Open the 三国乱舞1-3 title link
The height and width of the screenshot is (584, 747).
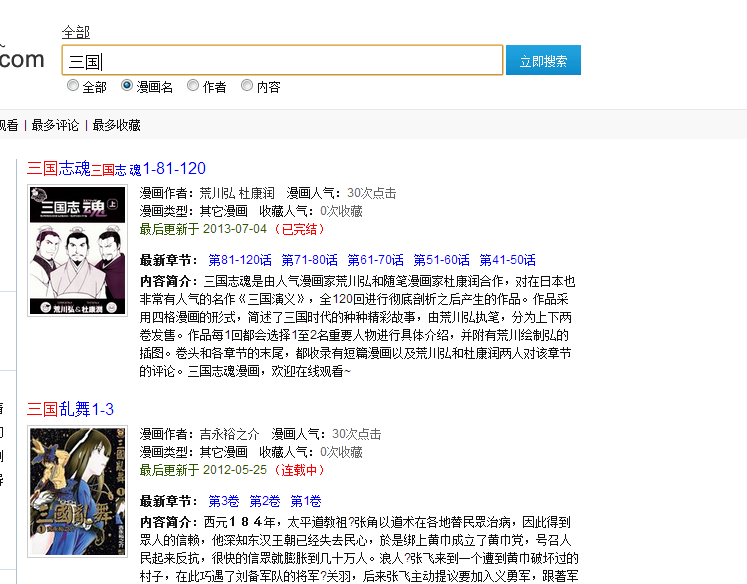tap(71, 409)
